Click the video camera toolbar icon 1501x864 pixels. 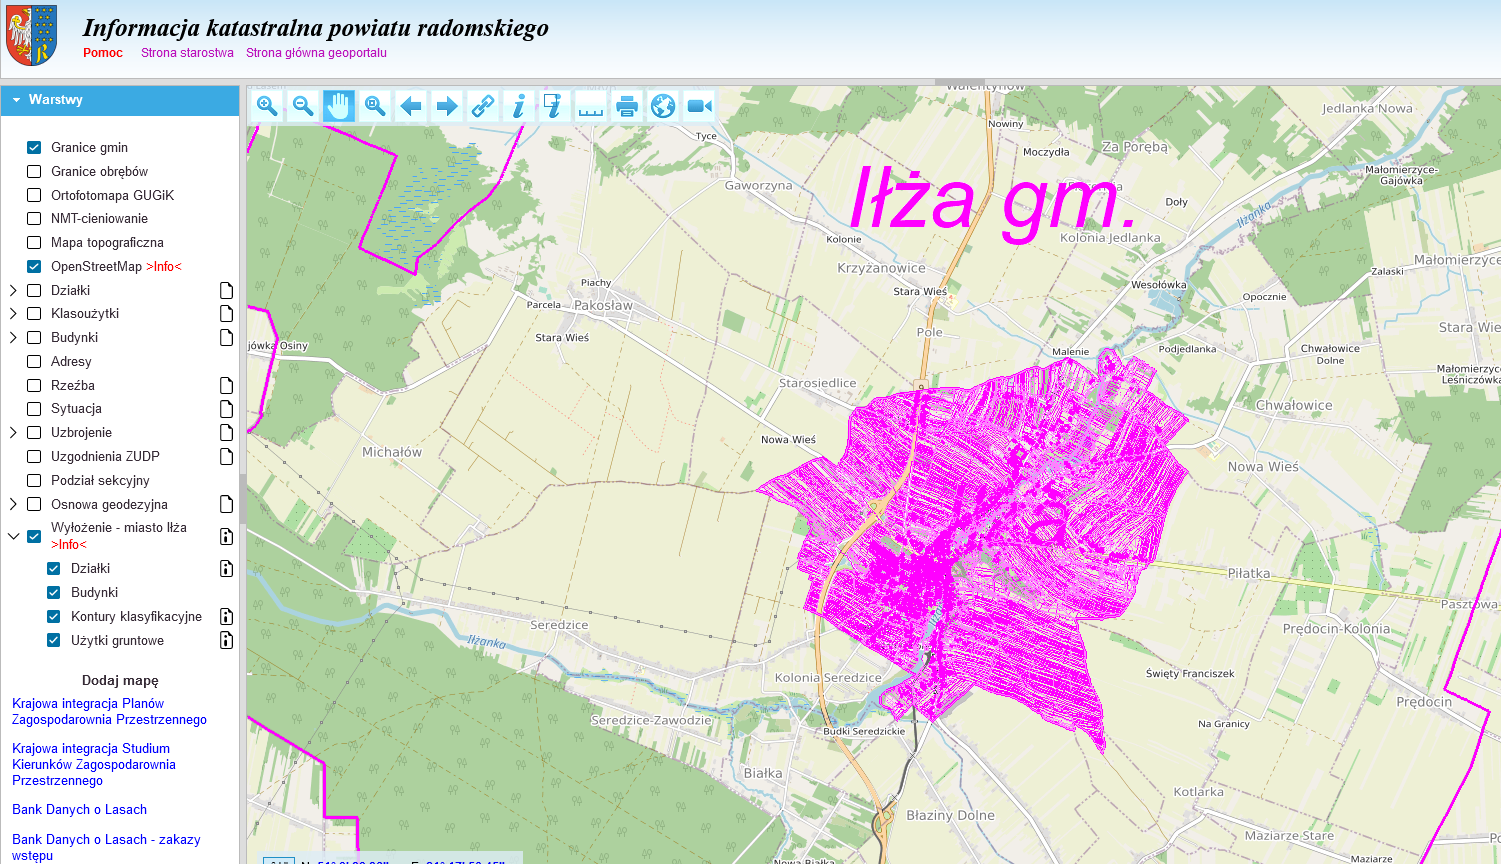(699, 106)
